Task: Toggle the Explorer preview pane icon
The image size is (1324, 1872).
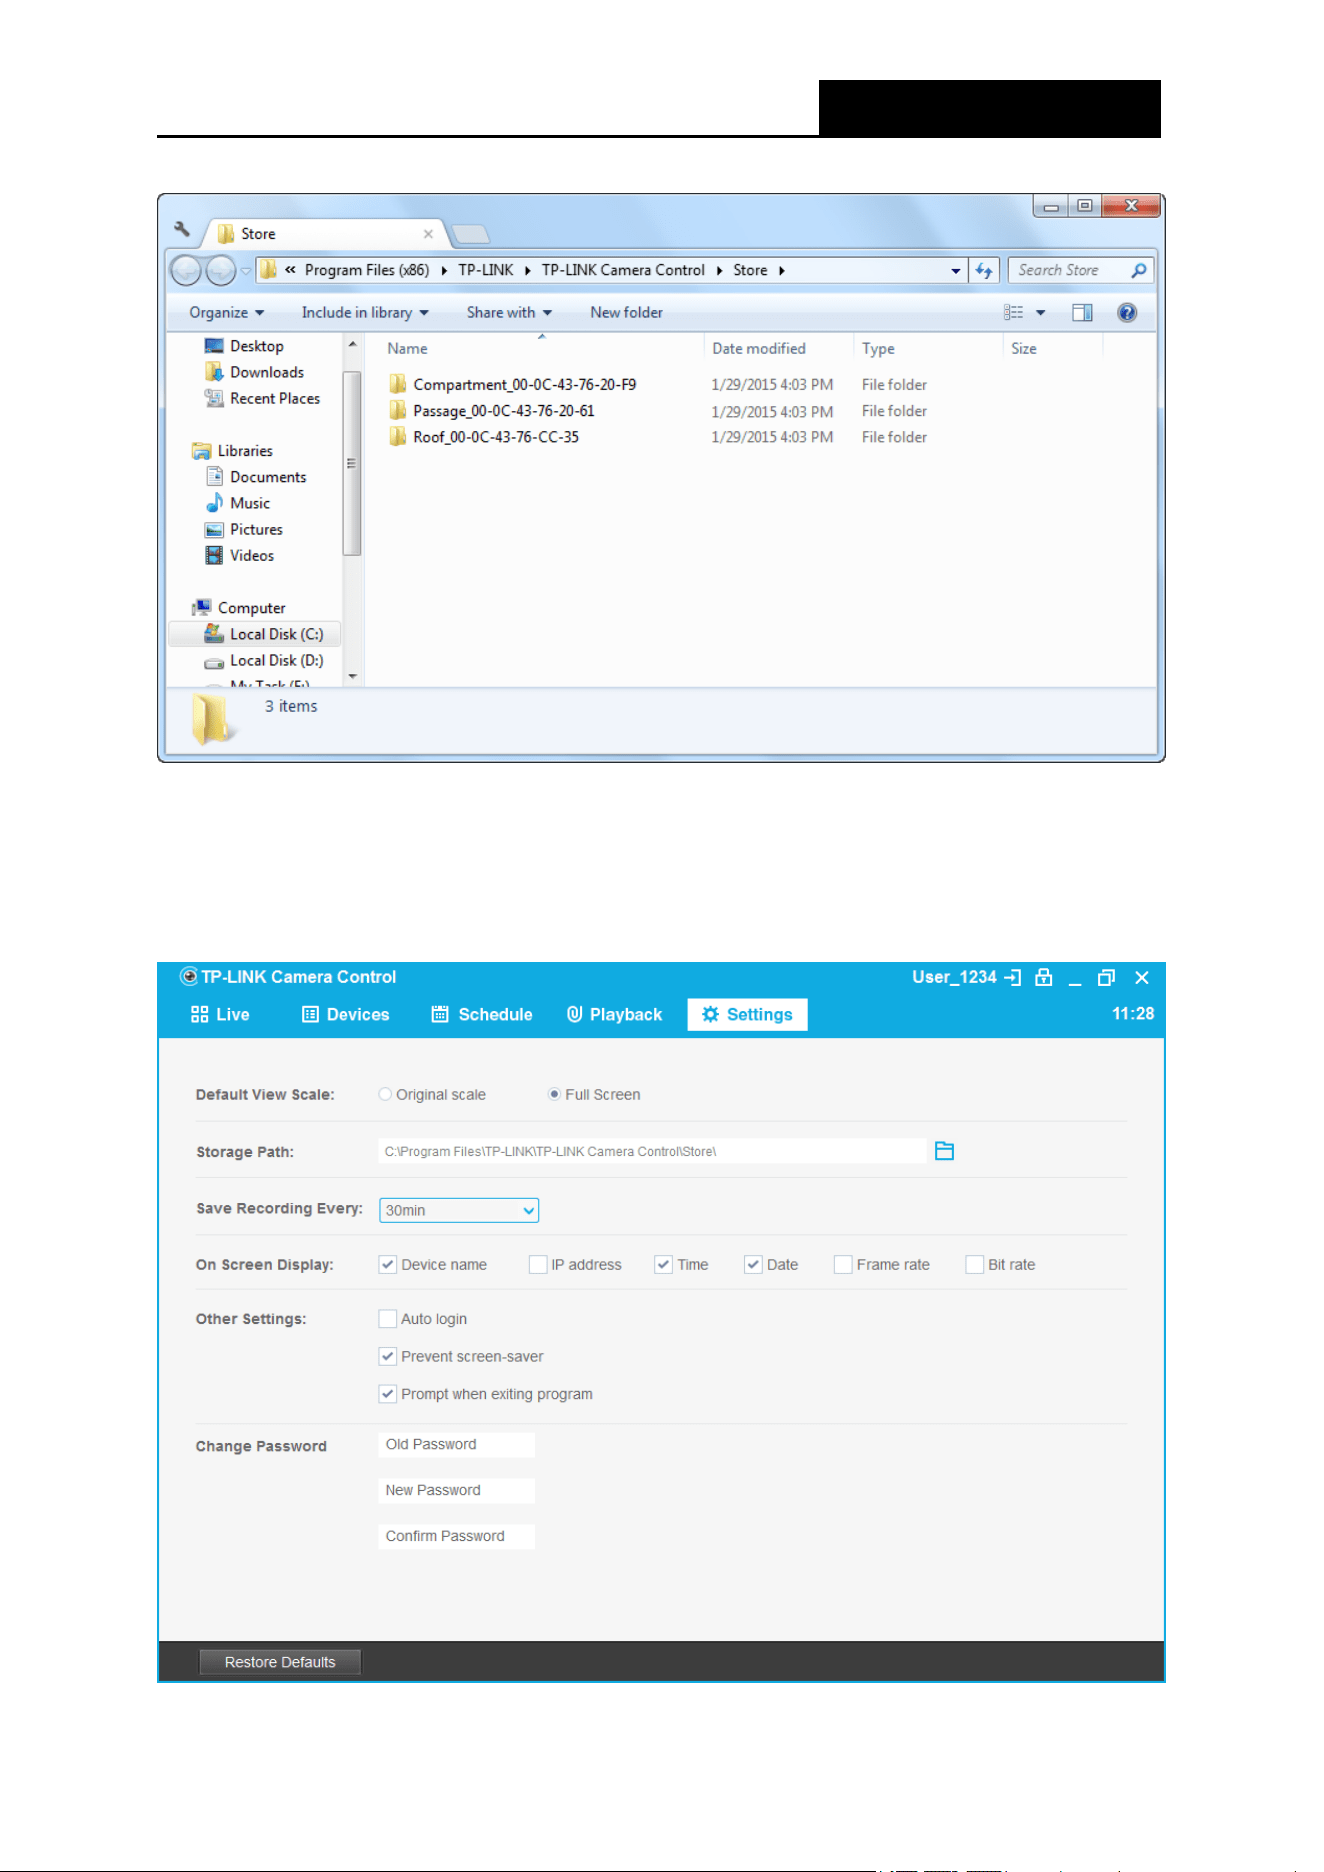Action: click(1082, 313)
